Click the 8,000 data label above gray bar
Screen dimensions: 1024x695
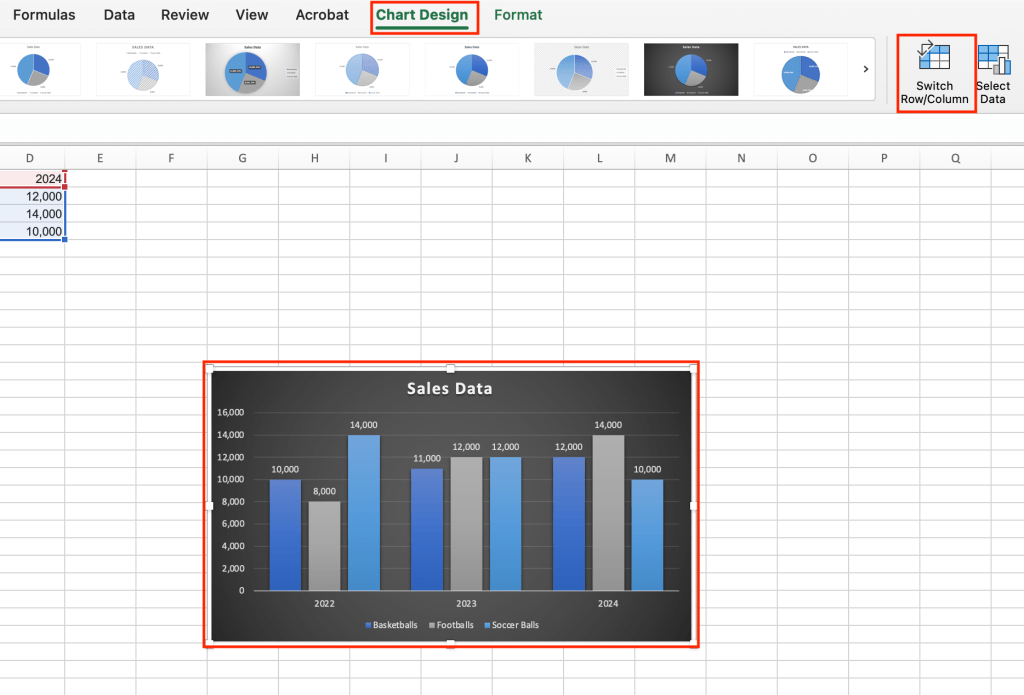pos(325,491)
